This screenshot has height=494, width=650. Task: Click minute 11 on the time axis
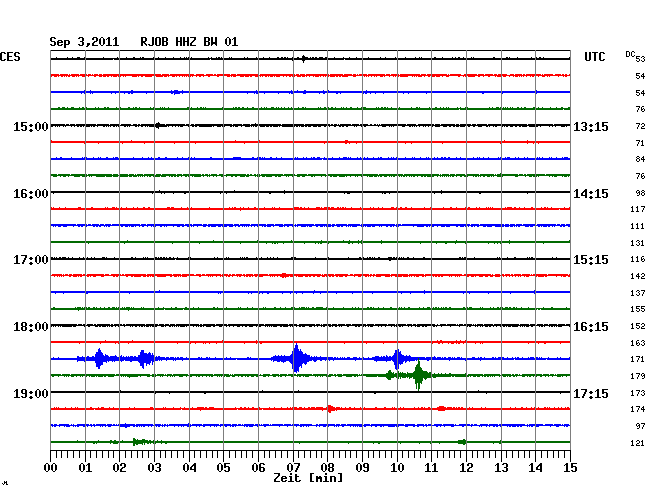[x=431, y=468]
